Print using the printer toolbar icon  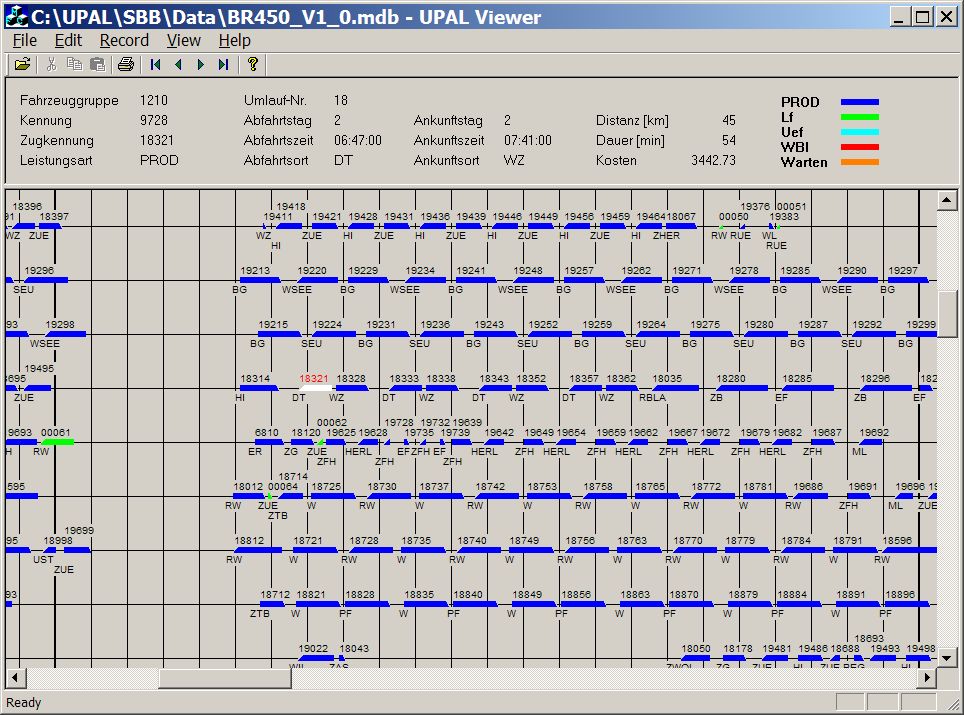click(125, 65)
